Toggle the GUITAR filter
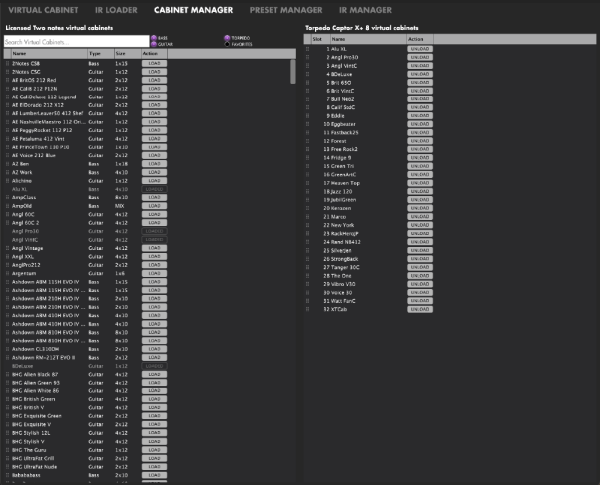Screen dimensions: 600x485 [154, 44]
